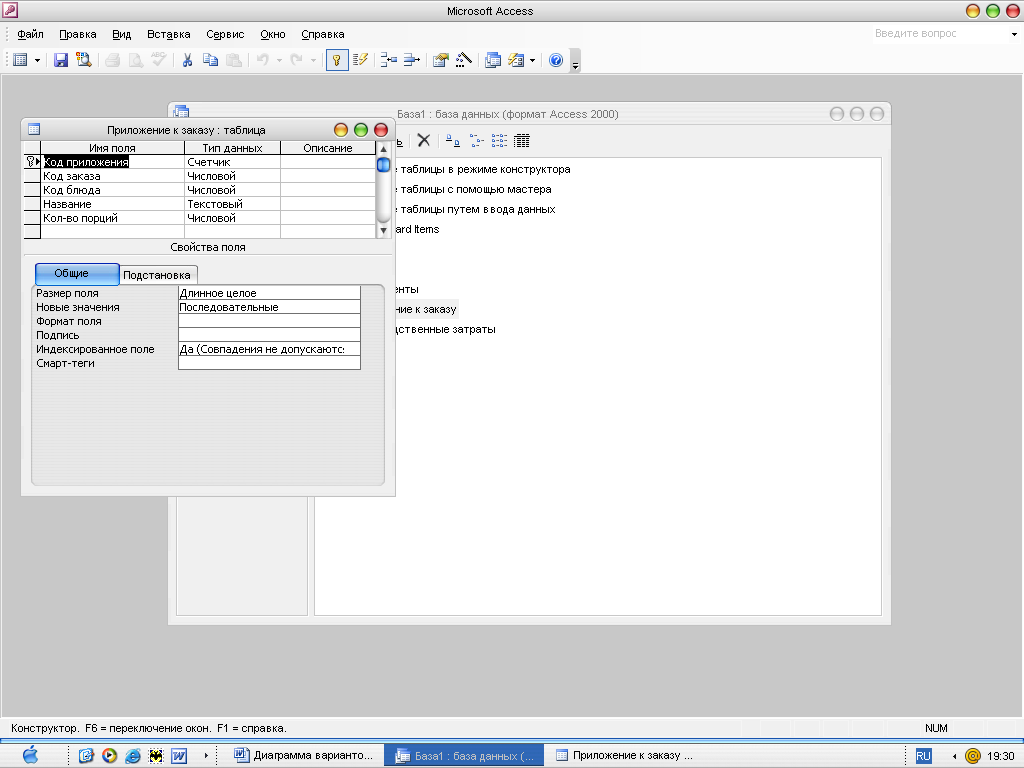Click the Размер поля value Длинное целое
Viewport: 1024px width, 768px height.
[x=269, y=293]
